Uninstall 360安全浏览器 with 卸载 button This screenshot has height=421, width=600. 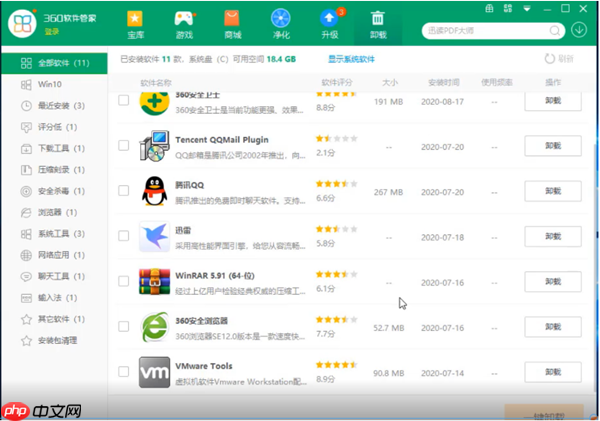(x=553, y=327)
